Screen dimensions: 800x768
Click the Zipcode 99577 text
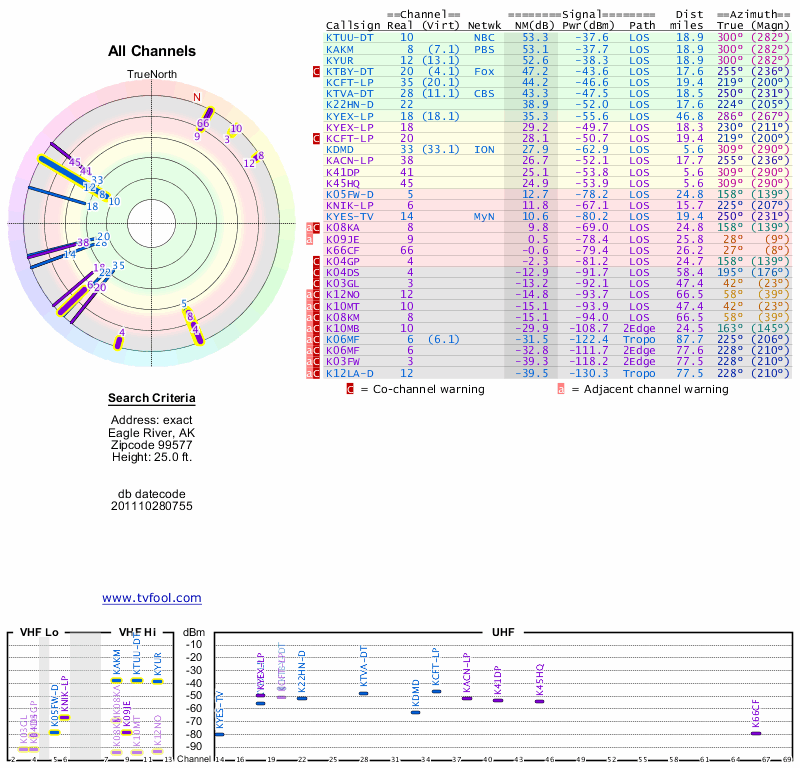(x=152, y=445)
